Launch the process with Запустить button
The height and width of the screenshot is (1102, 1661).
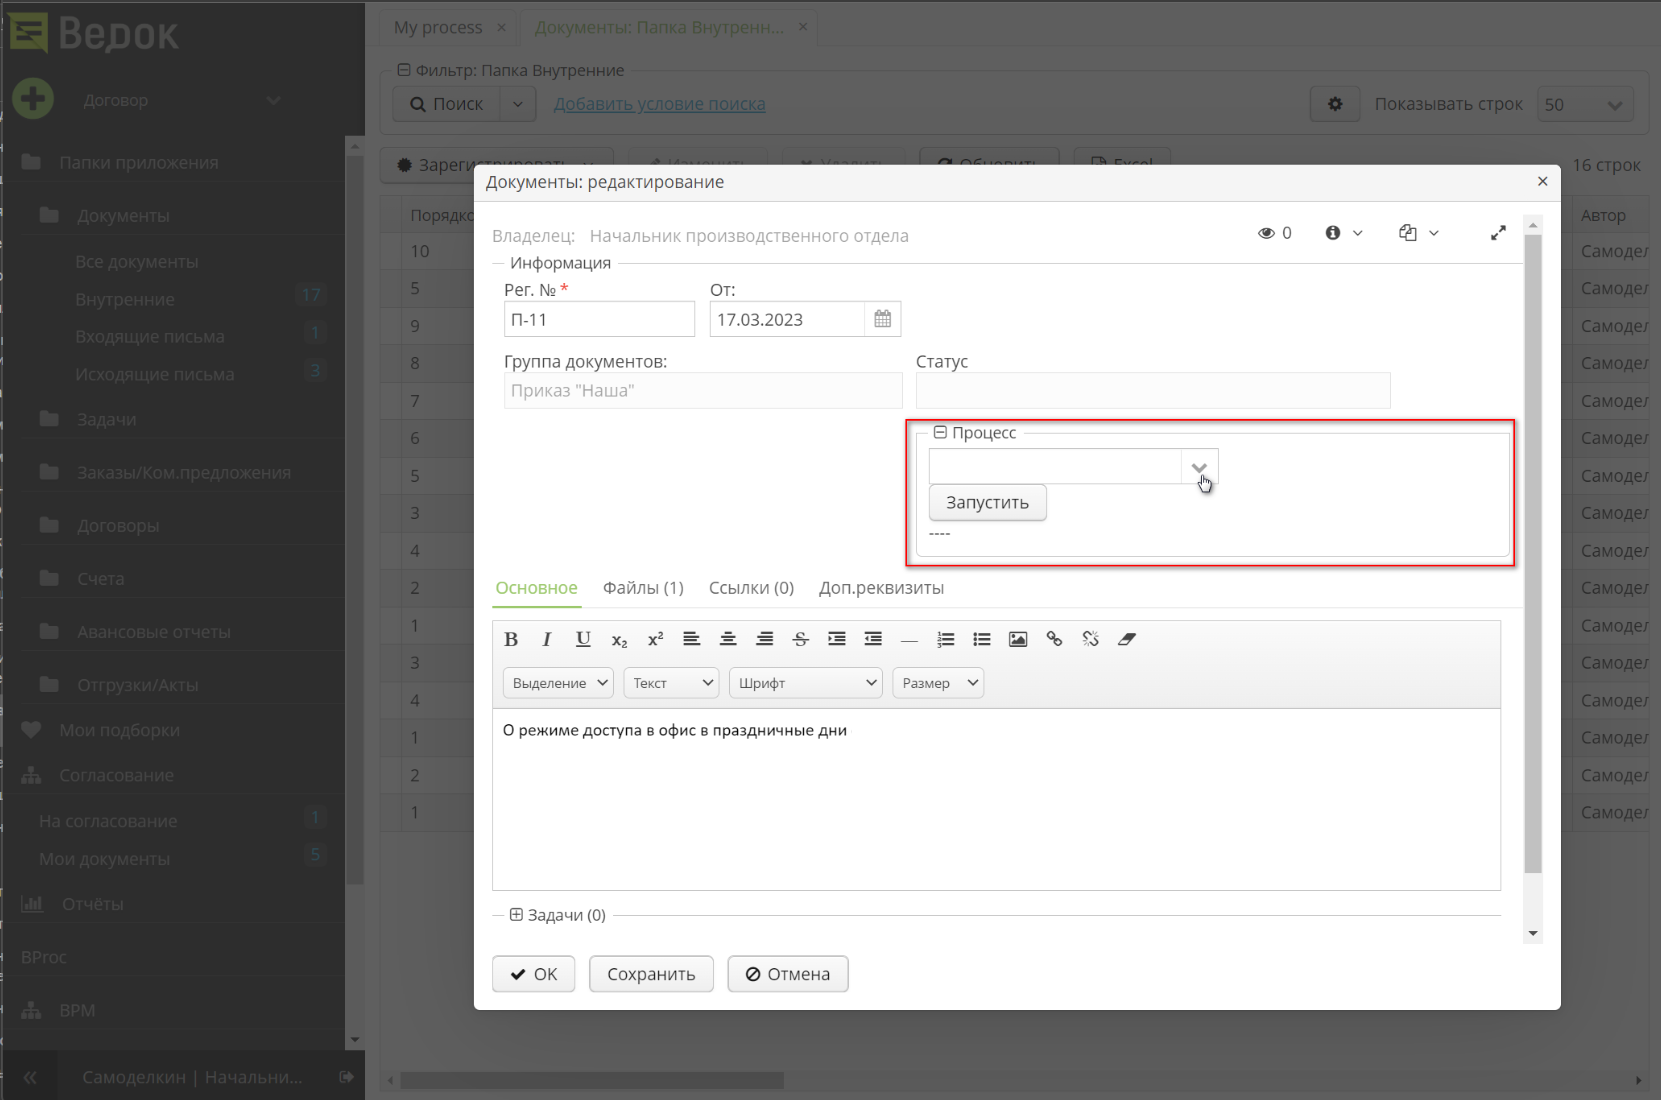987,502
